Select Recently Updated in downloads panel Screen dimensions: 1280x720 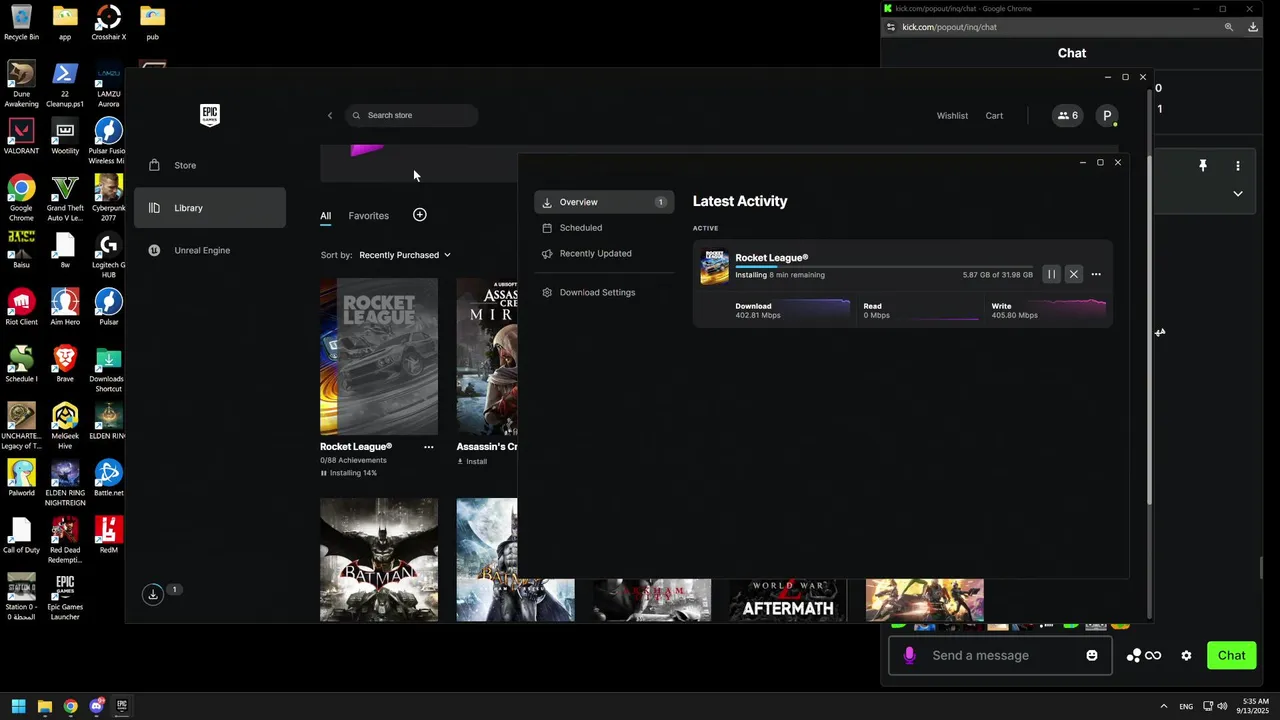coord(604,253)
